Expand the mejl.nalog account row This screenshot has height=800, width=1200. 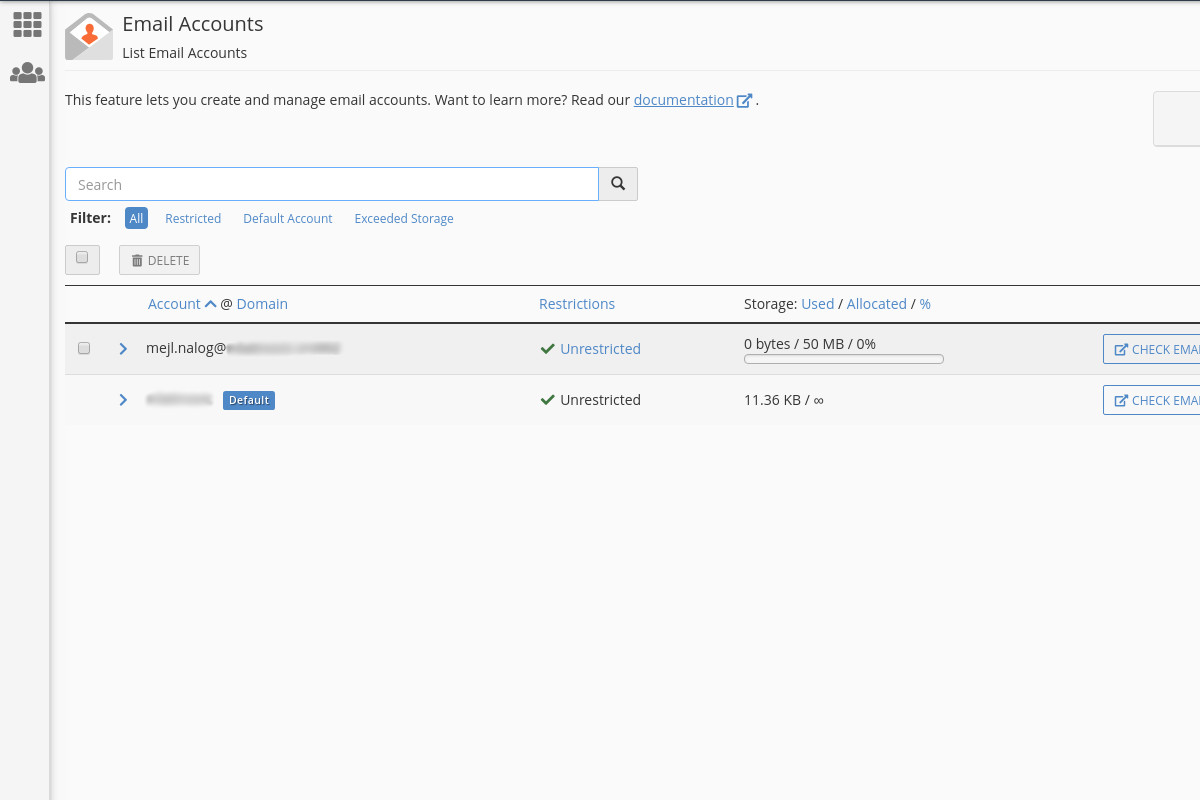click(x=123, y=349)
